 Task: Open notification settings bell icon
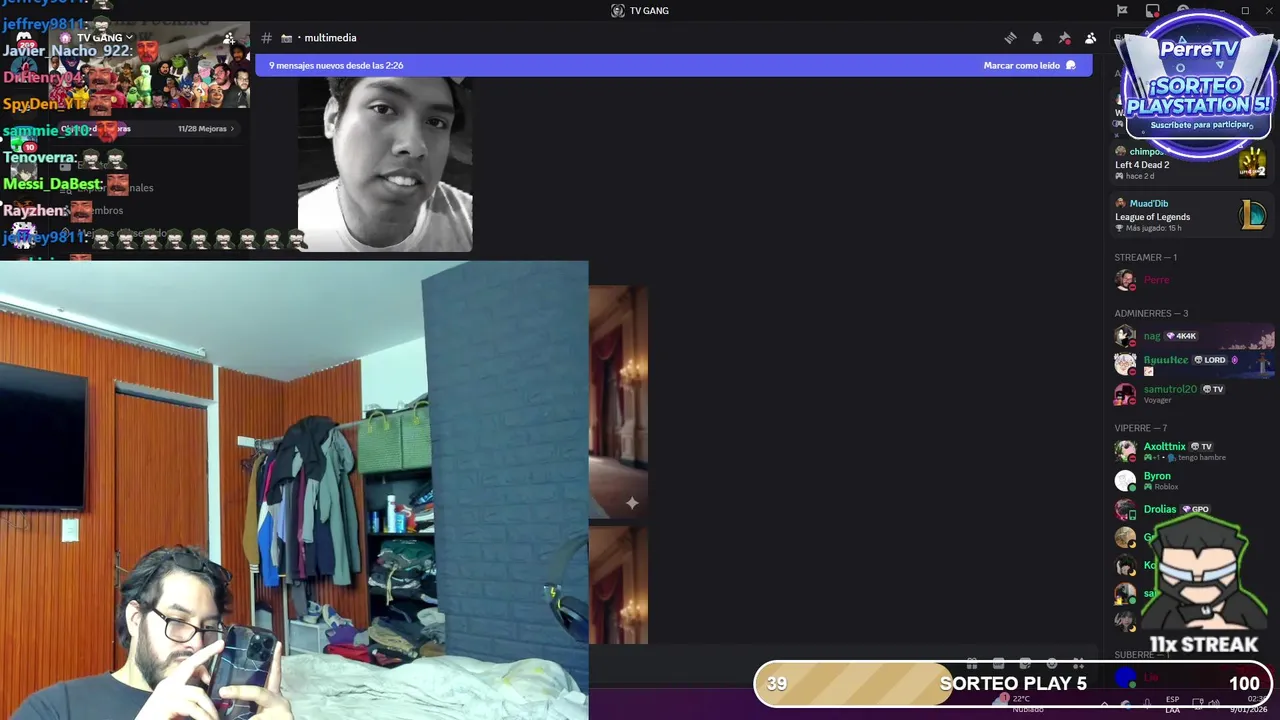(1037, 38)
